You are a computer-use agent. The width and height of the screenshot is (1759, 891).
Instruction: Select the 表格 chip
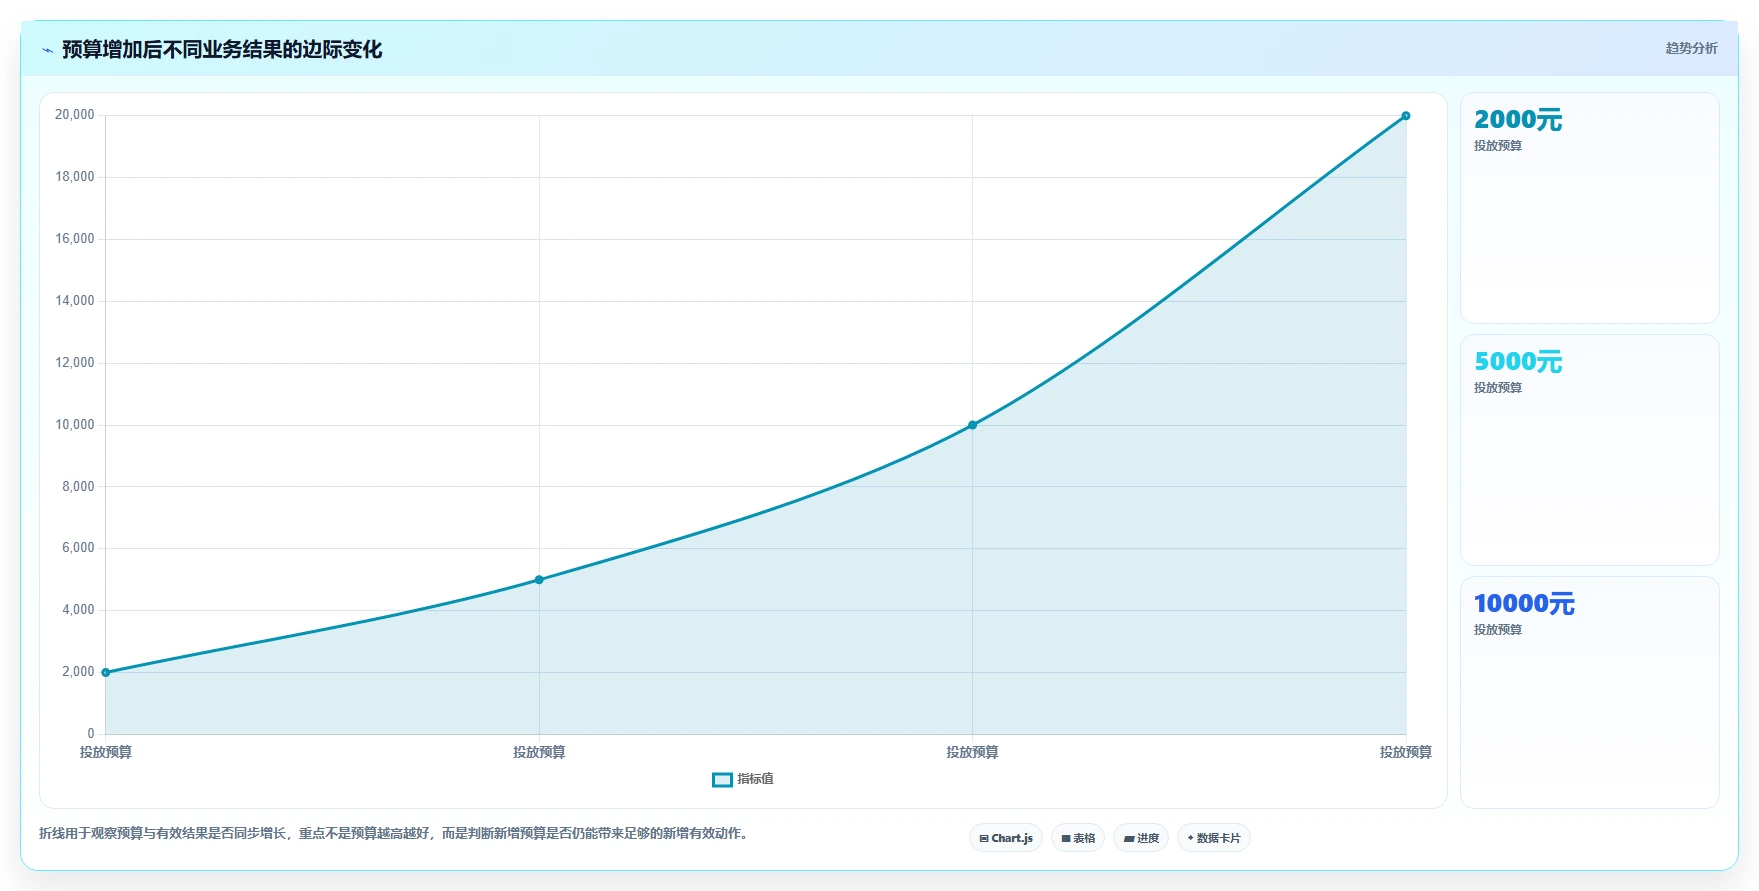coord(1078,838)
